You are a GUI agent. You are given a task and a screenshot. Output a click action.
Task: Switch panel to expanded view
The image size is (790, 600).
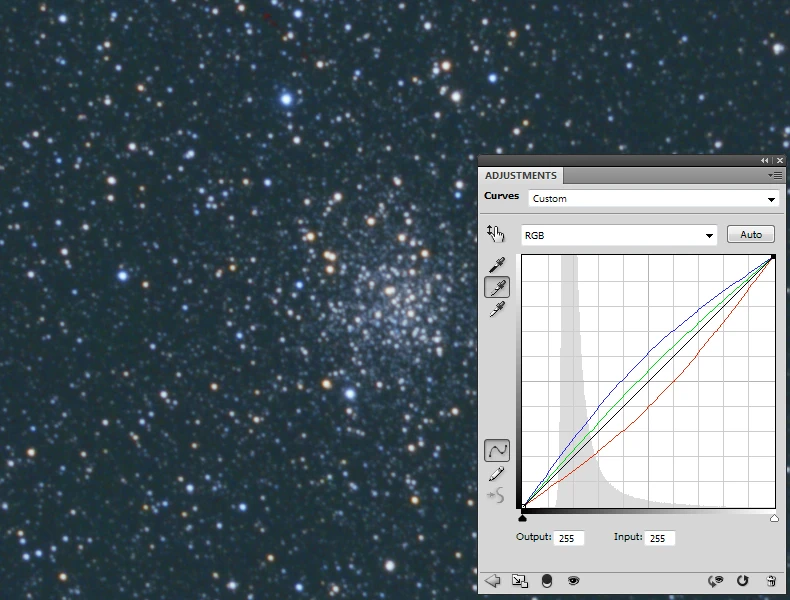[519, 580]
